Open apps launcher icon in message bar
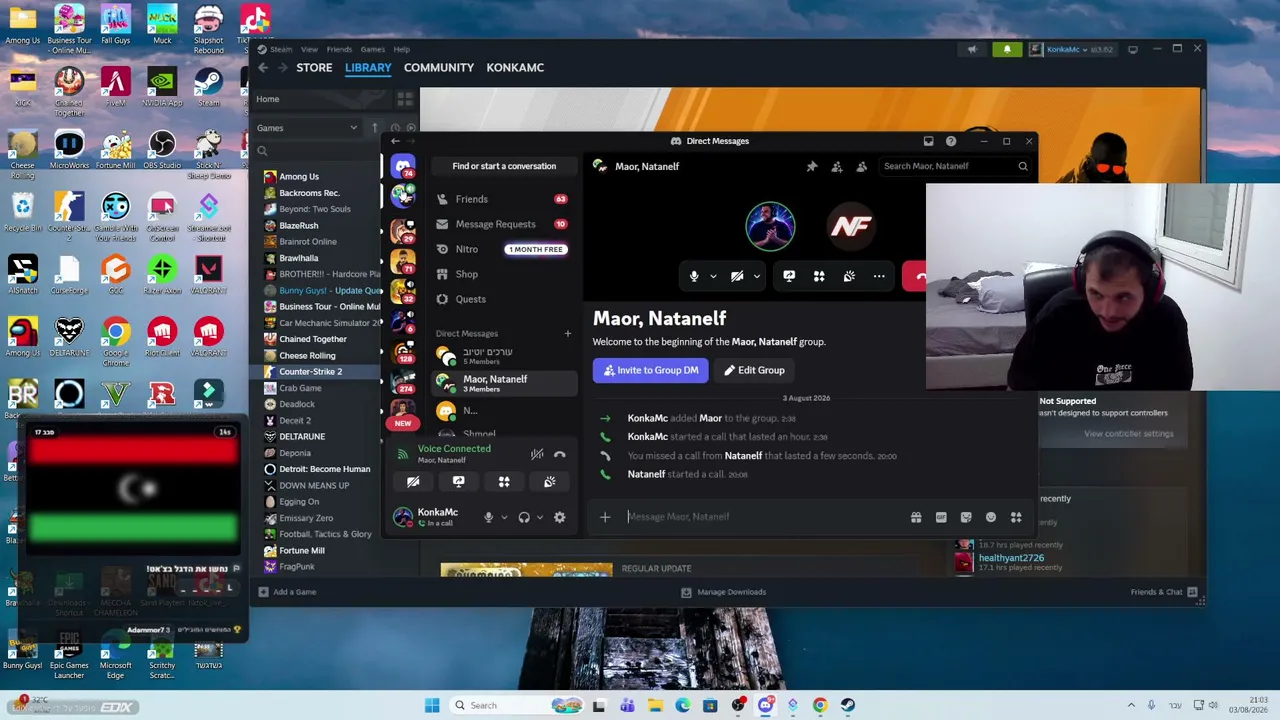The image size is (1280, 720). coord(1016,517)
